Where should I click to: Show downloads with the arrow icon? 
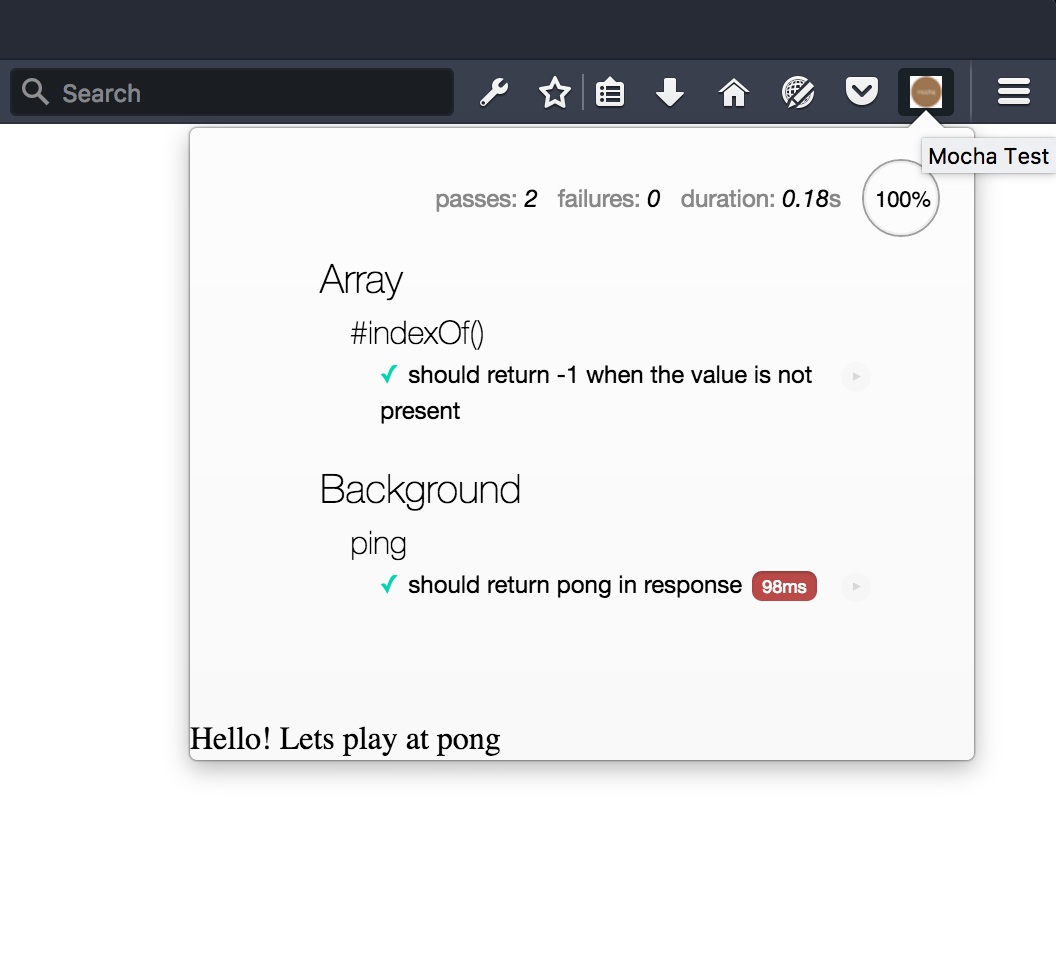coord(669,92)
